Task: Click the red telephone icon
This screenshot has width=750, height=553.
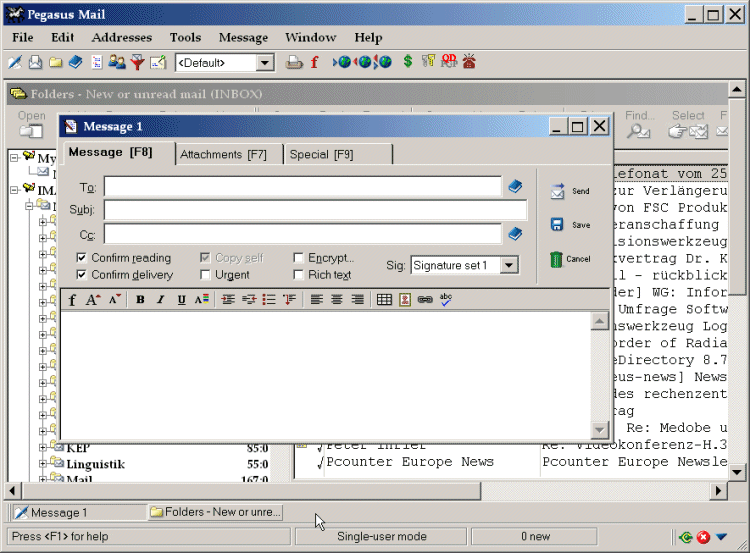Action: pyautogui.click(x=469, y=61)
